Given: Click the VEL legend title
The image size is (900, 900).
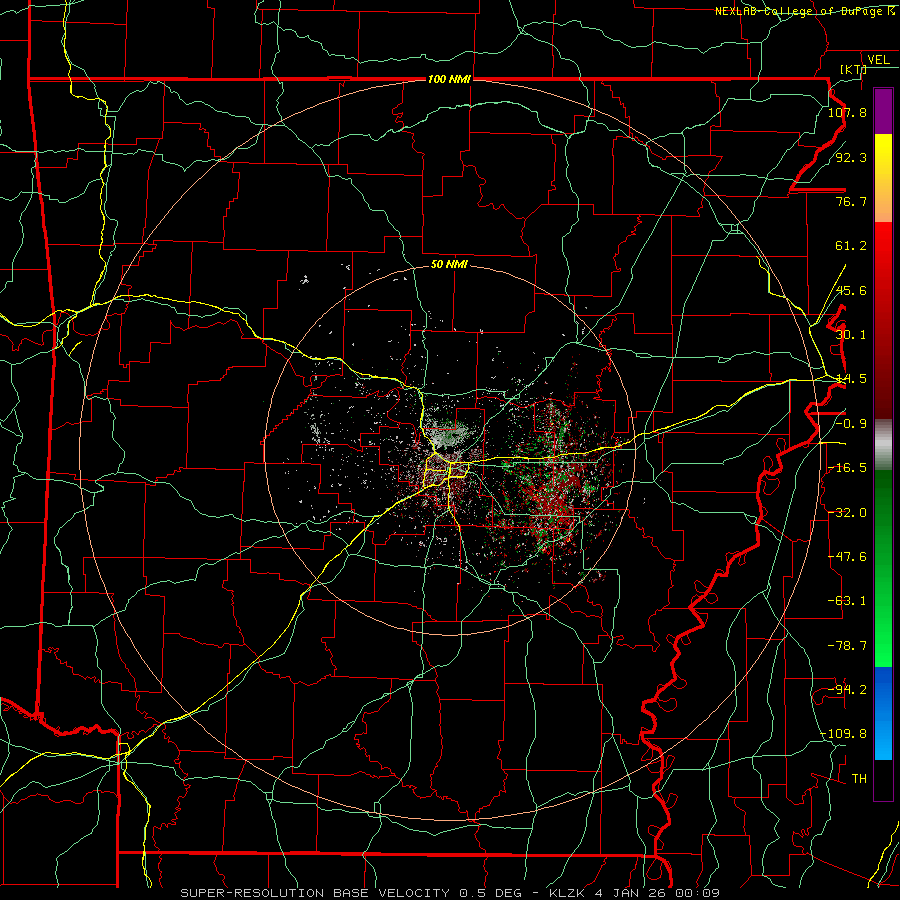Looking at the screenshot, I should click(x=878, y=60).
